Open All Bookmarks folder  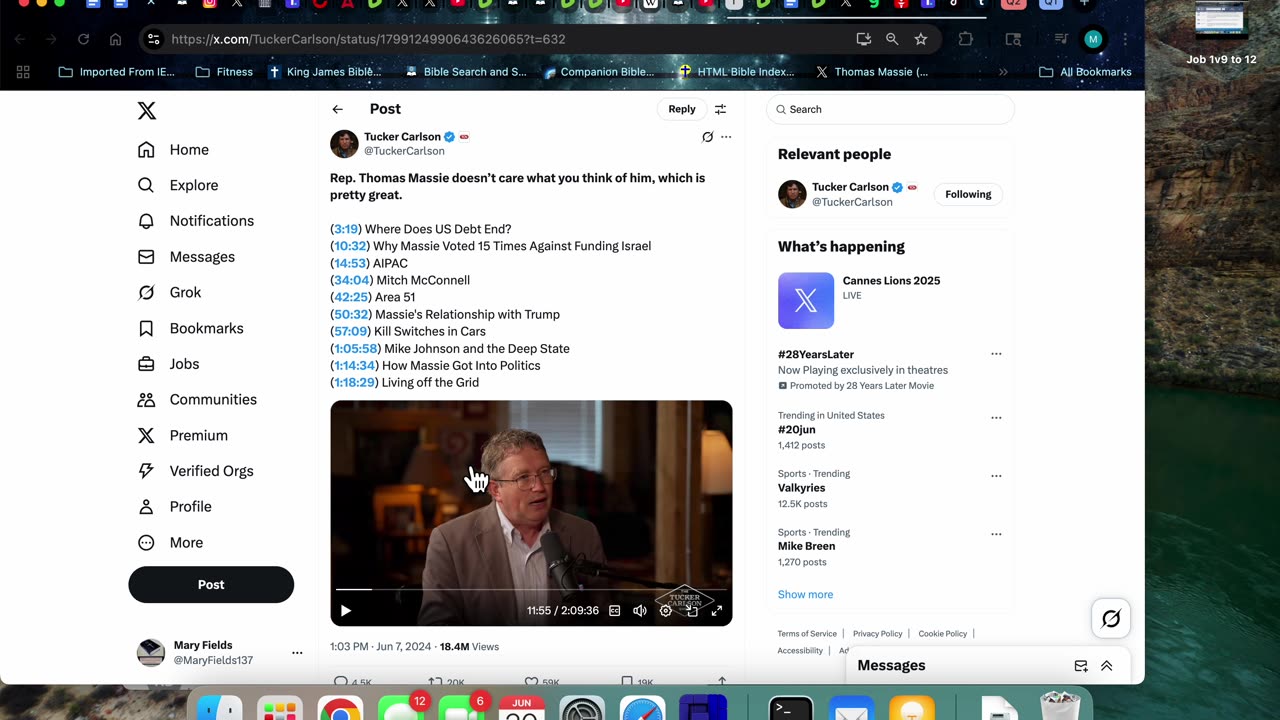click(1085, 72)
